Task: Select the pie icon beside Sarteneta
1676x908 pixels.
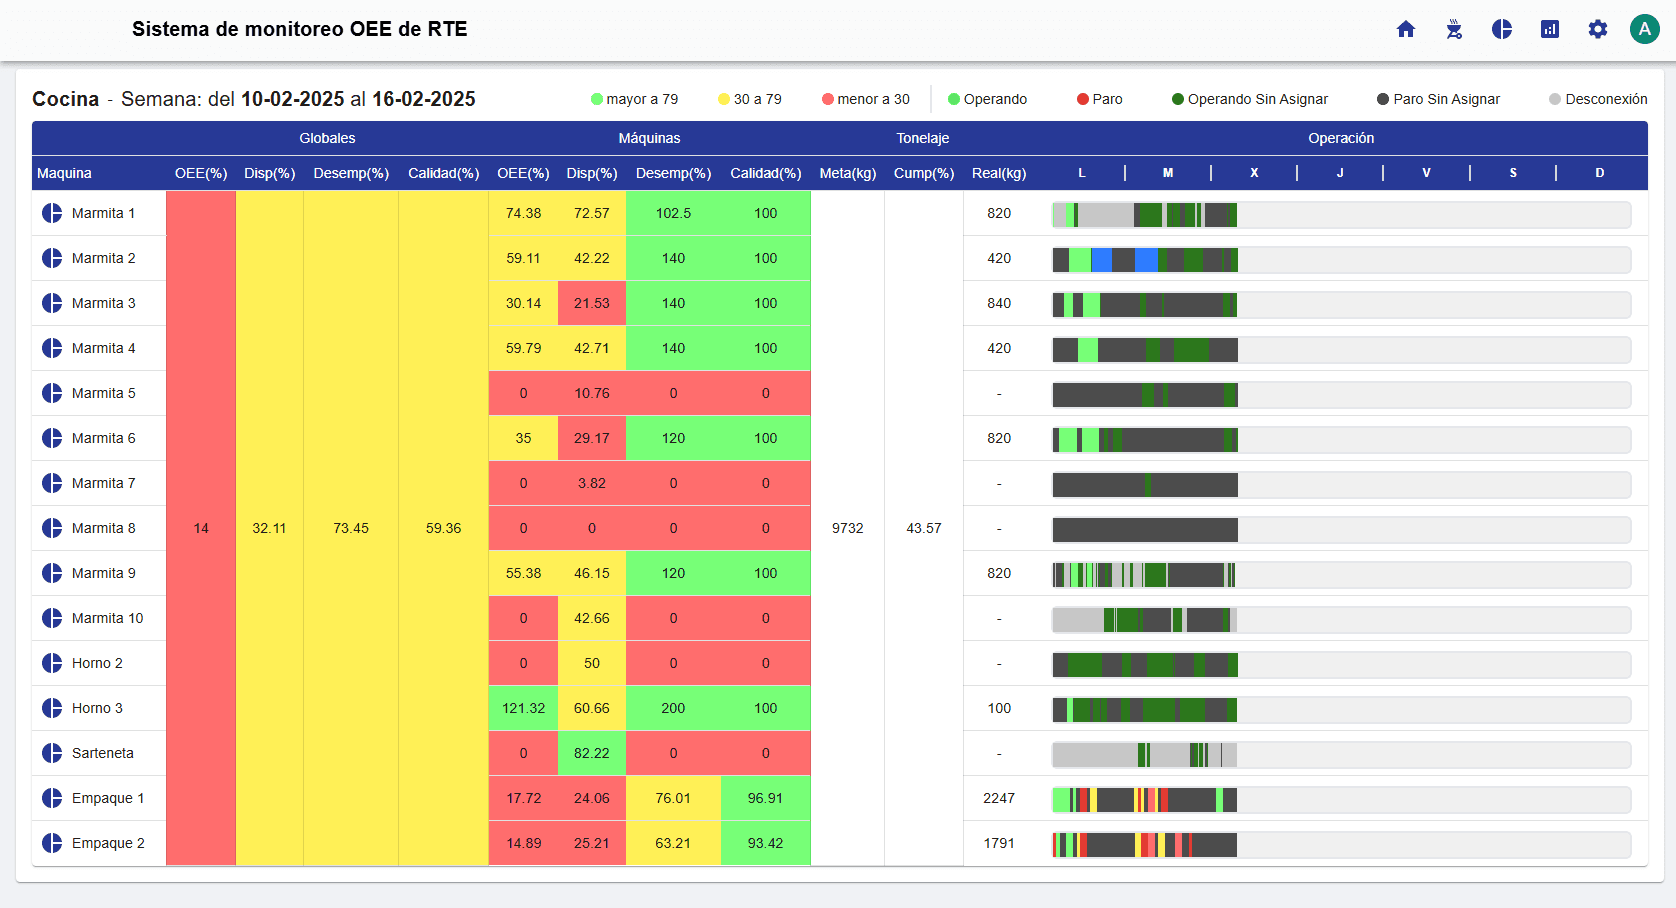Action: [x=52, y=753]
